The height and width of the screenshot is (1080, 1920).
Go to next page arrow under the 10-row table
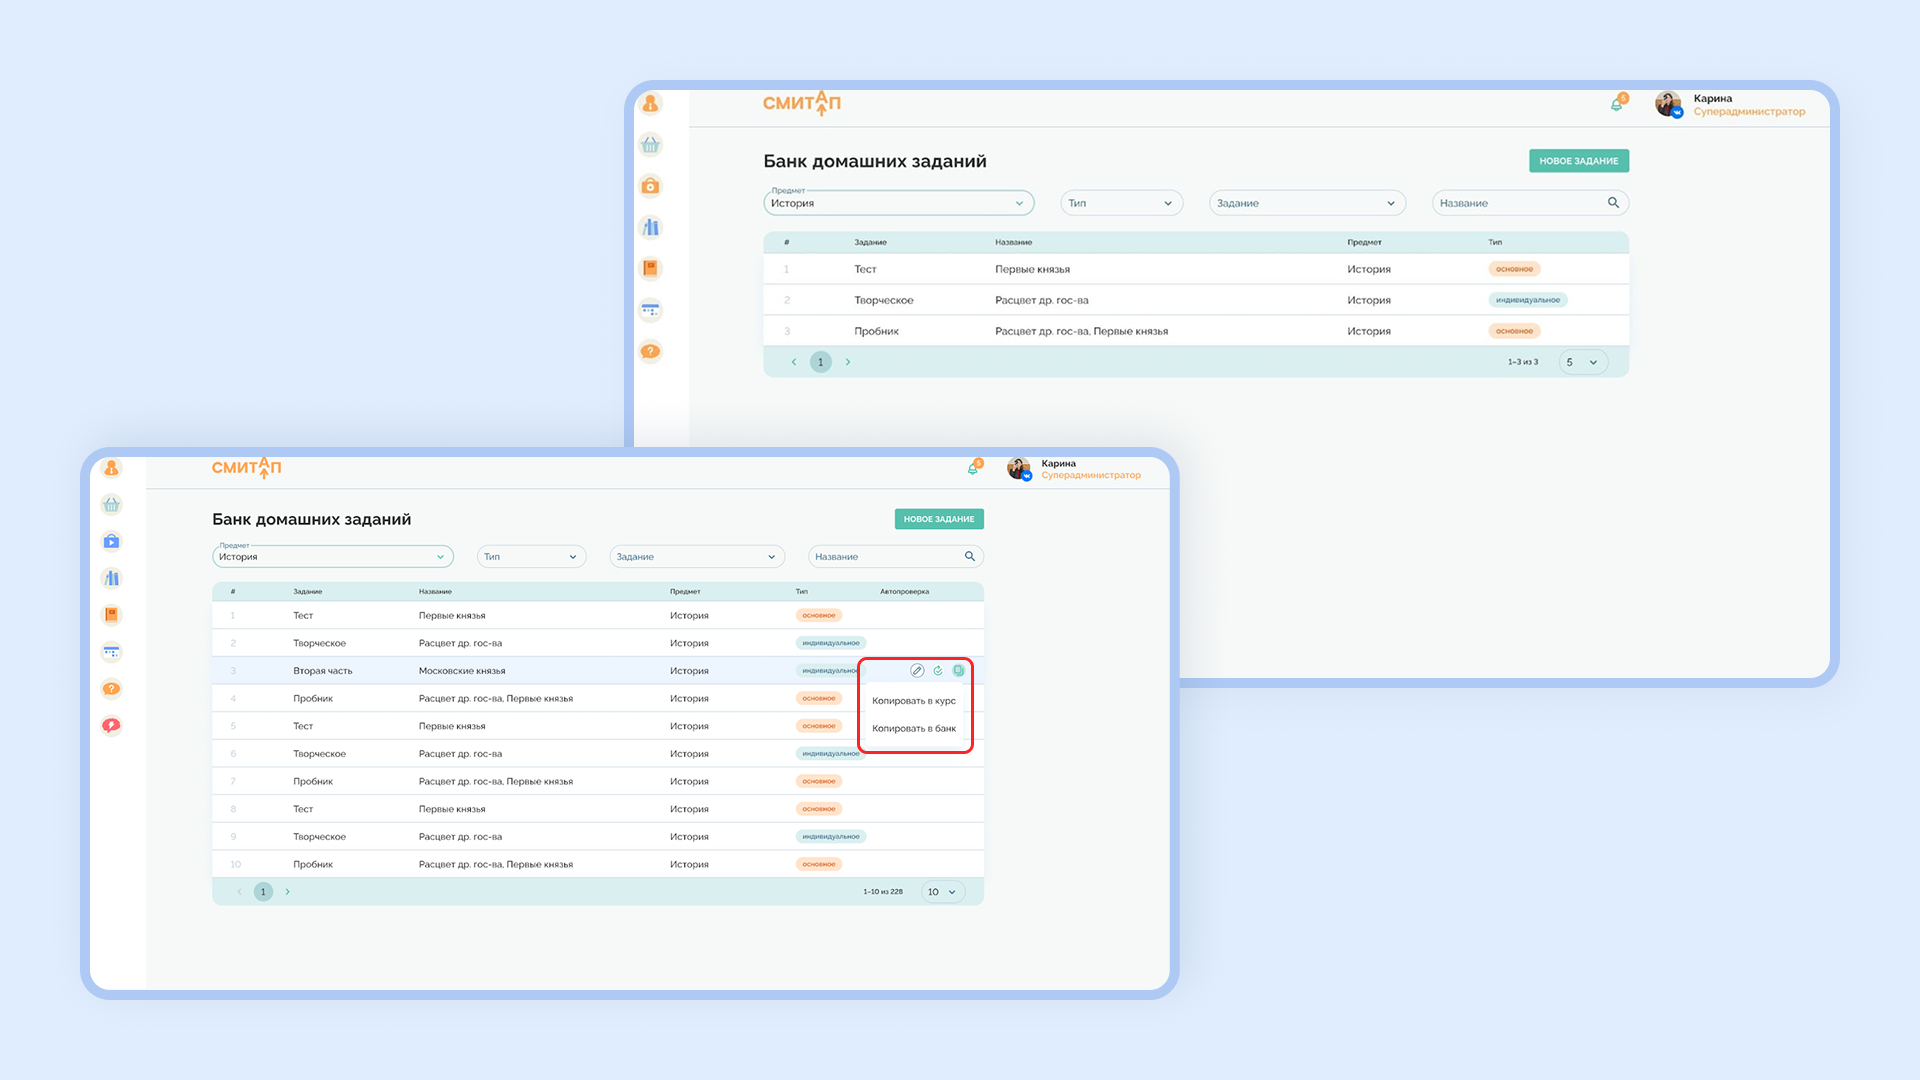click(x=288, y=892)
